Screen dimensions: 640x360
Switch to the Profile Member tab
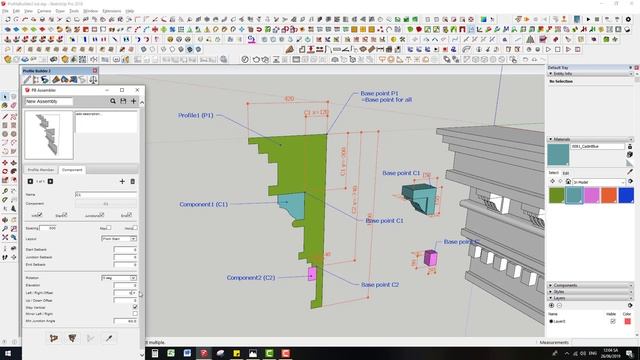(40, 170)
